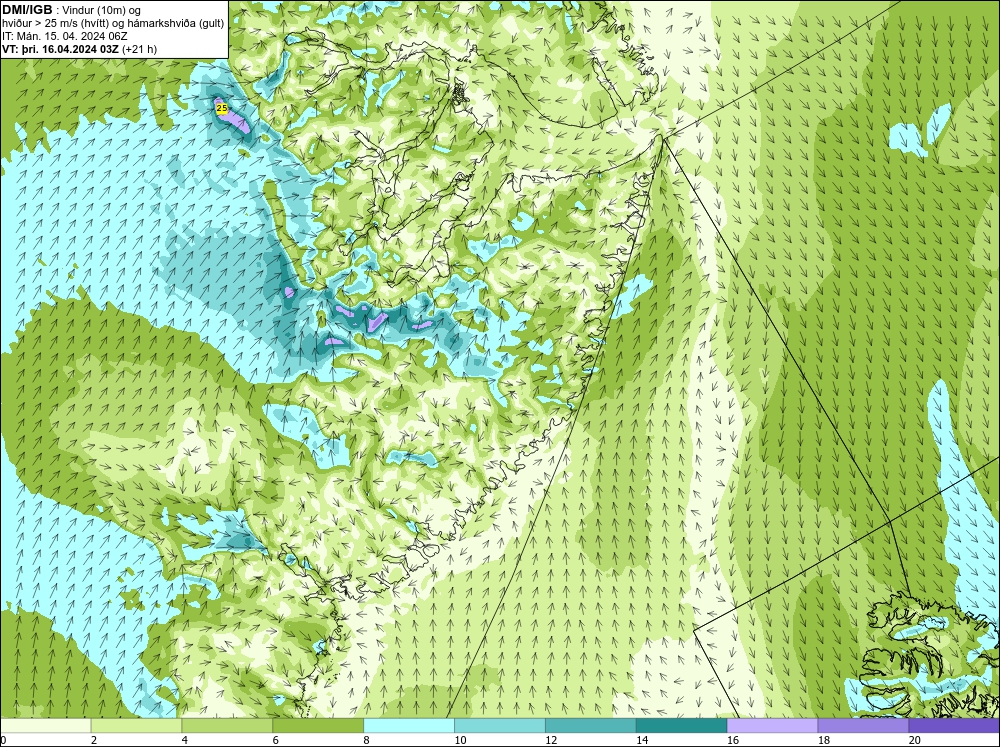Select the 16-18 m/s legend color
Screen dimensions: 1000x747
point(772,726)
